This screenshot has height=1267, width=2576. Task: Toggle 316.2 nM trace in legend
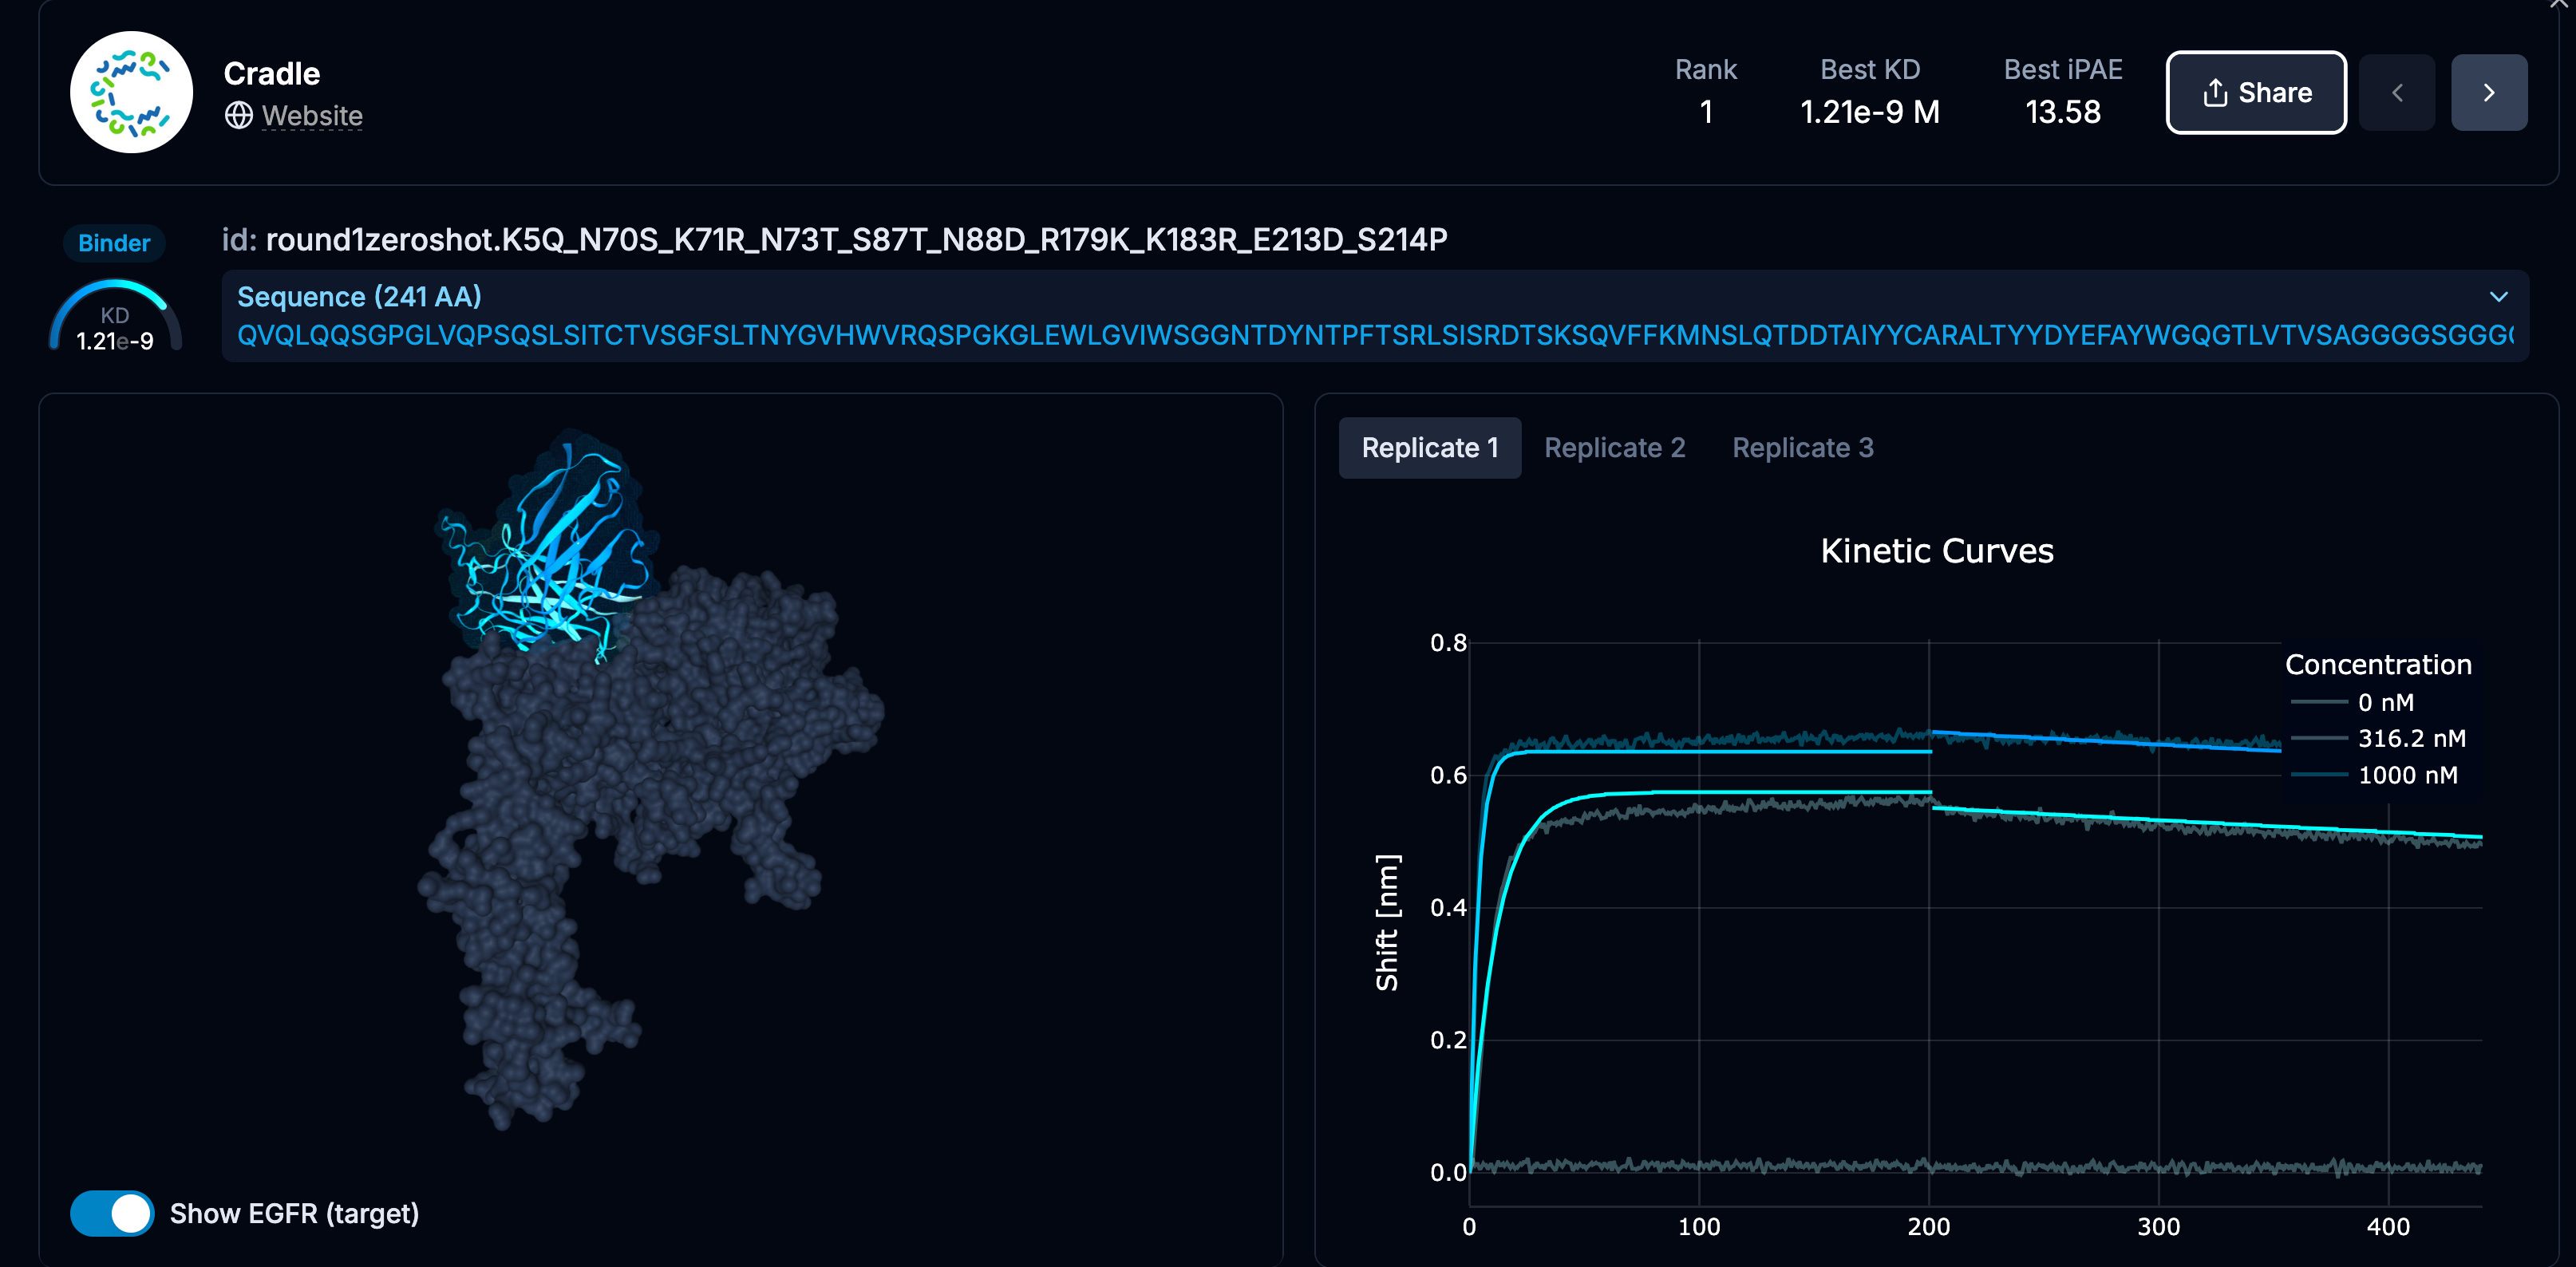point(2410,739)
